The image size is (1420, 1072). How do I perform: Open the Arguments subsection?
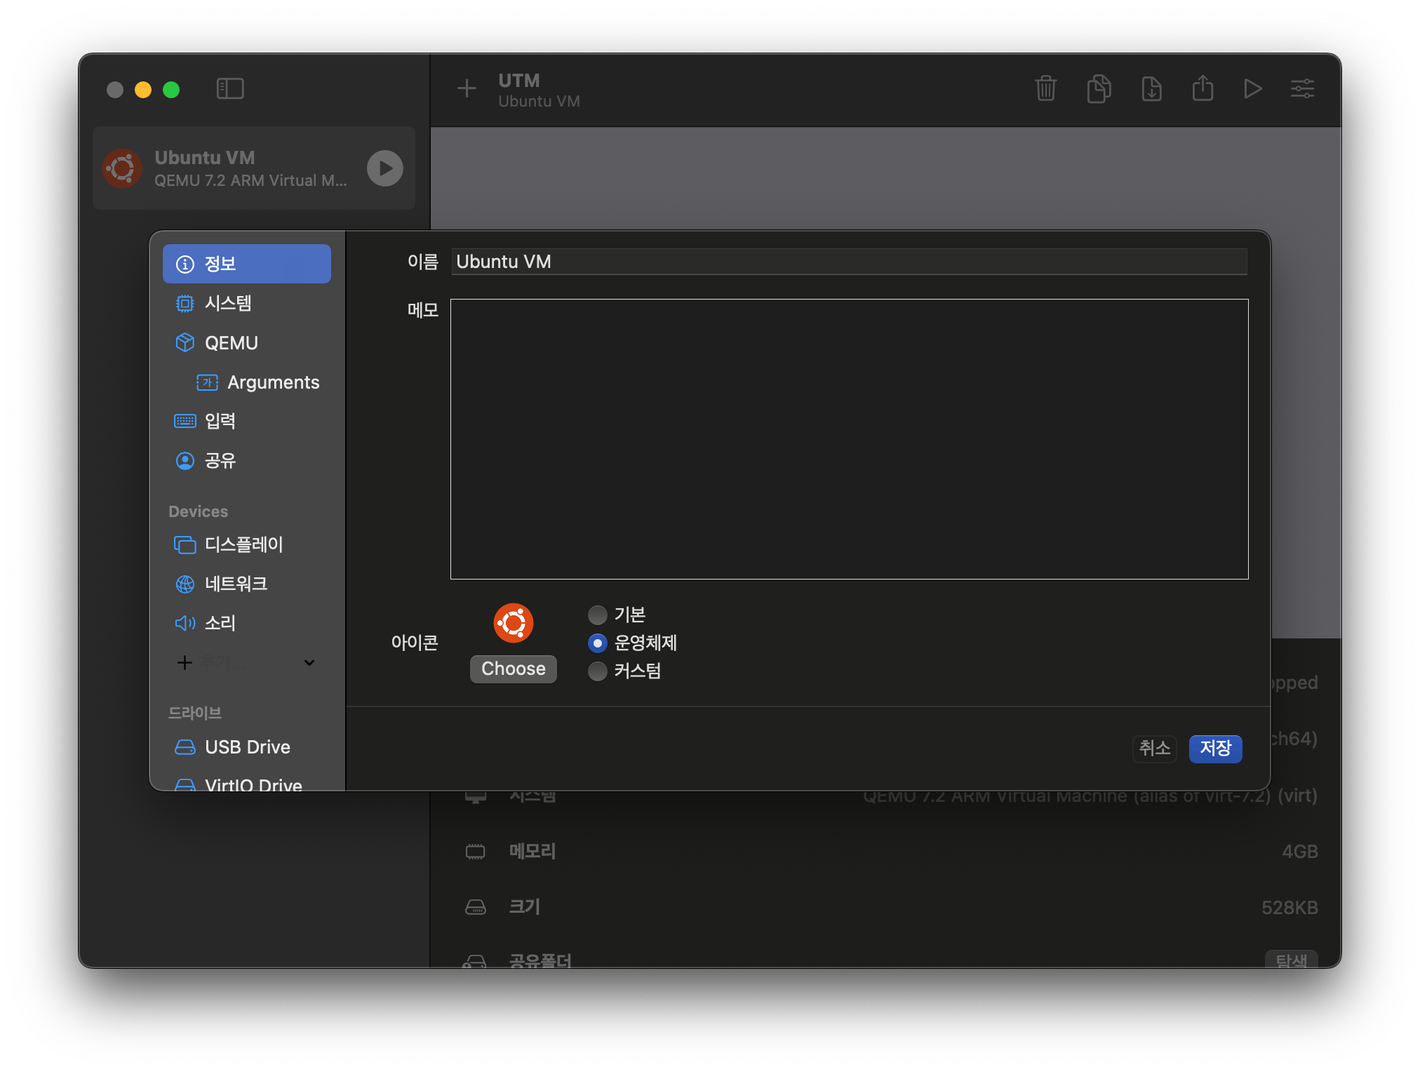(x=258, y=382)
